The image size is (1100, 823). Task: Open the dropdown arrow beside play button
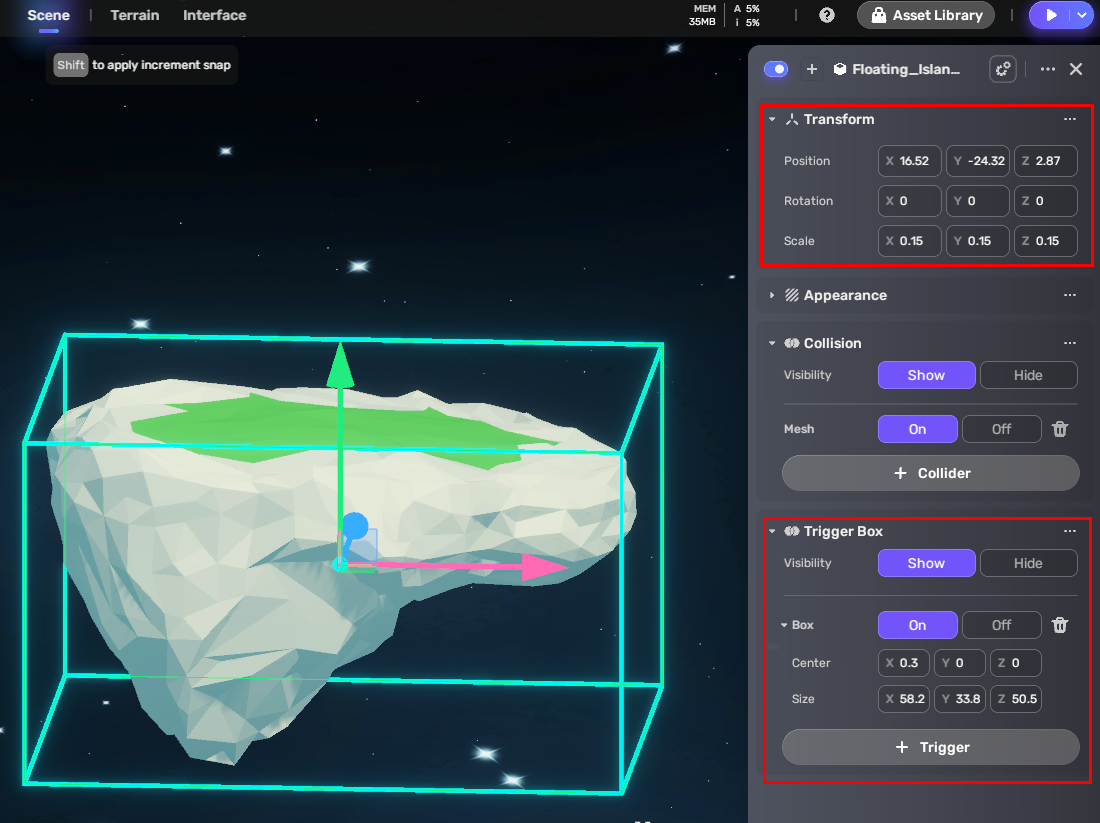(1082, 15)
